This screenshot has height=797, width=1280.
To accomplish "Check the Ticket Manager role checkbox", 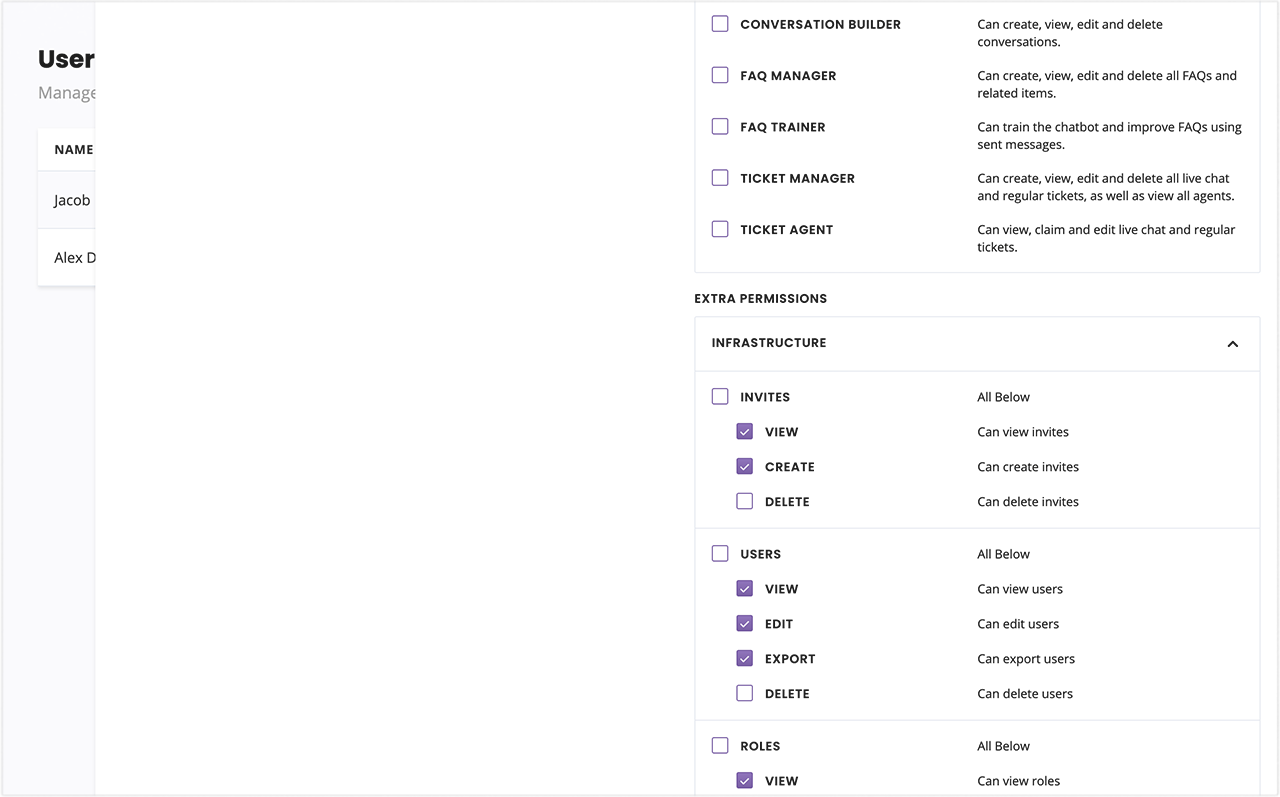I will [x=720, y=177].
